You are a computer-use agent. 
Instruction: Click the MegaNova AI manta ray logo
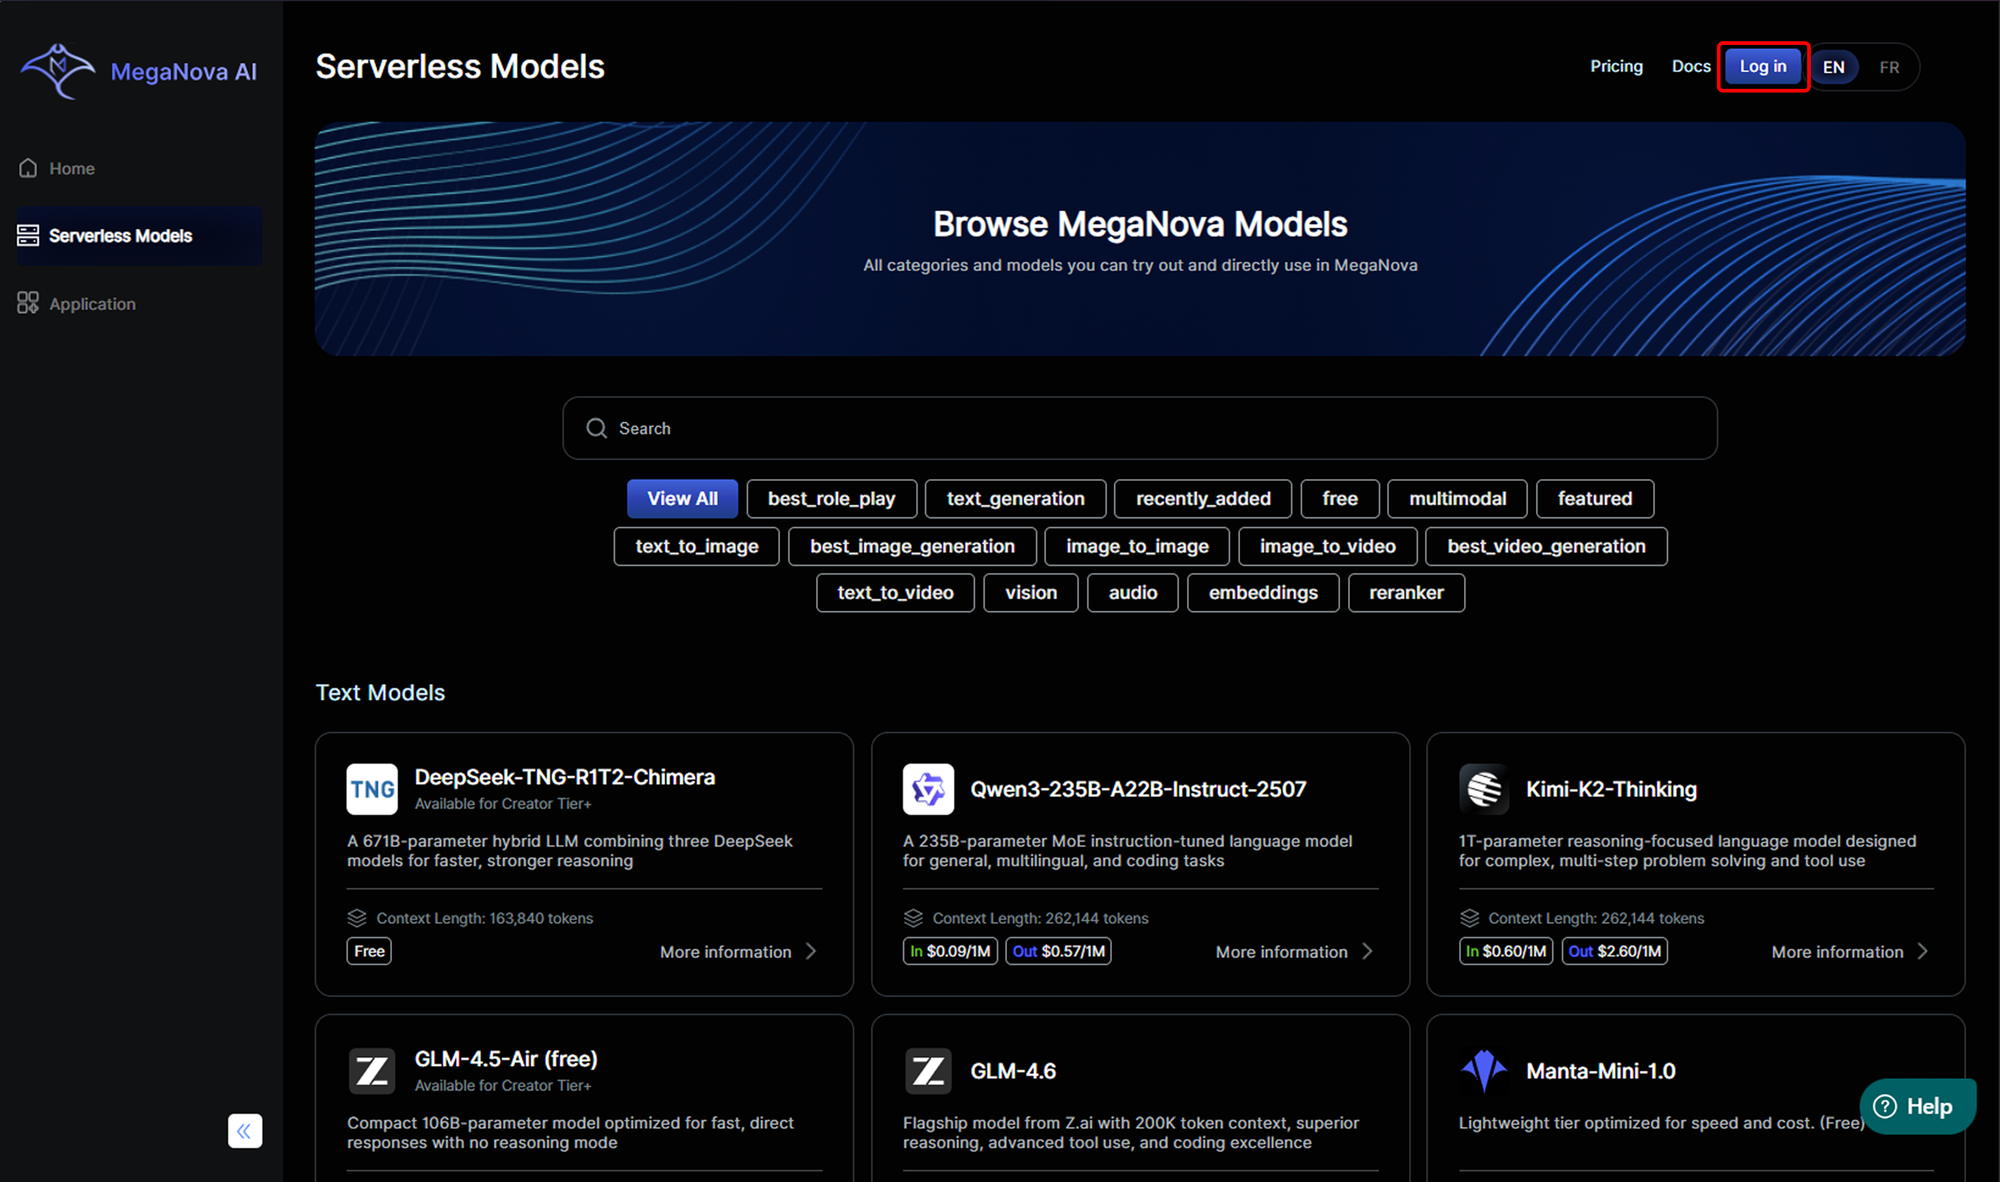[58, 70]
